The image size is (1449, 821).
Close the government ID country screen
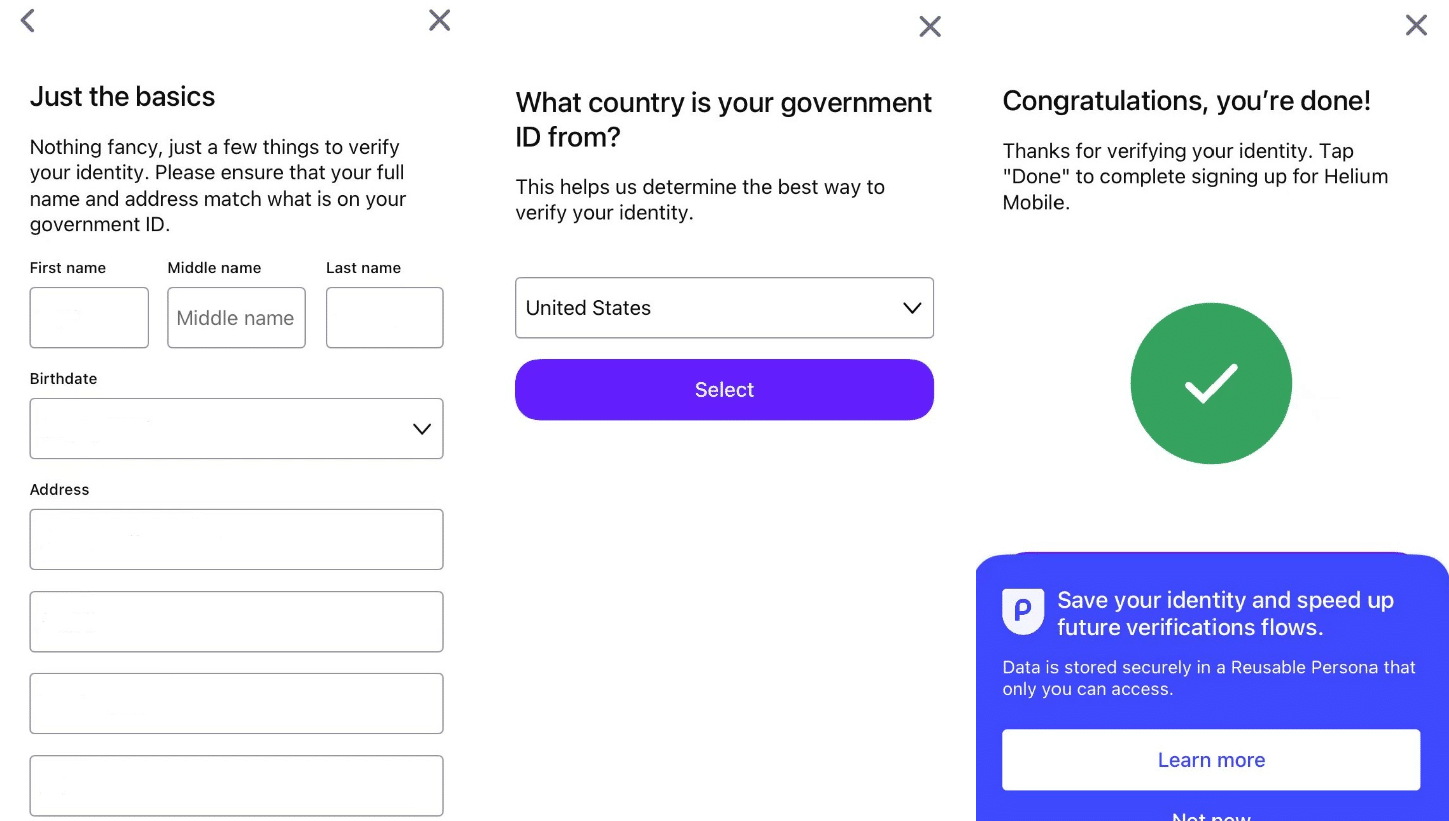pos(930,27)
